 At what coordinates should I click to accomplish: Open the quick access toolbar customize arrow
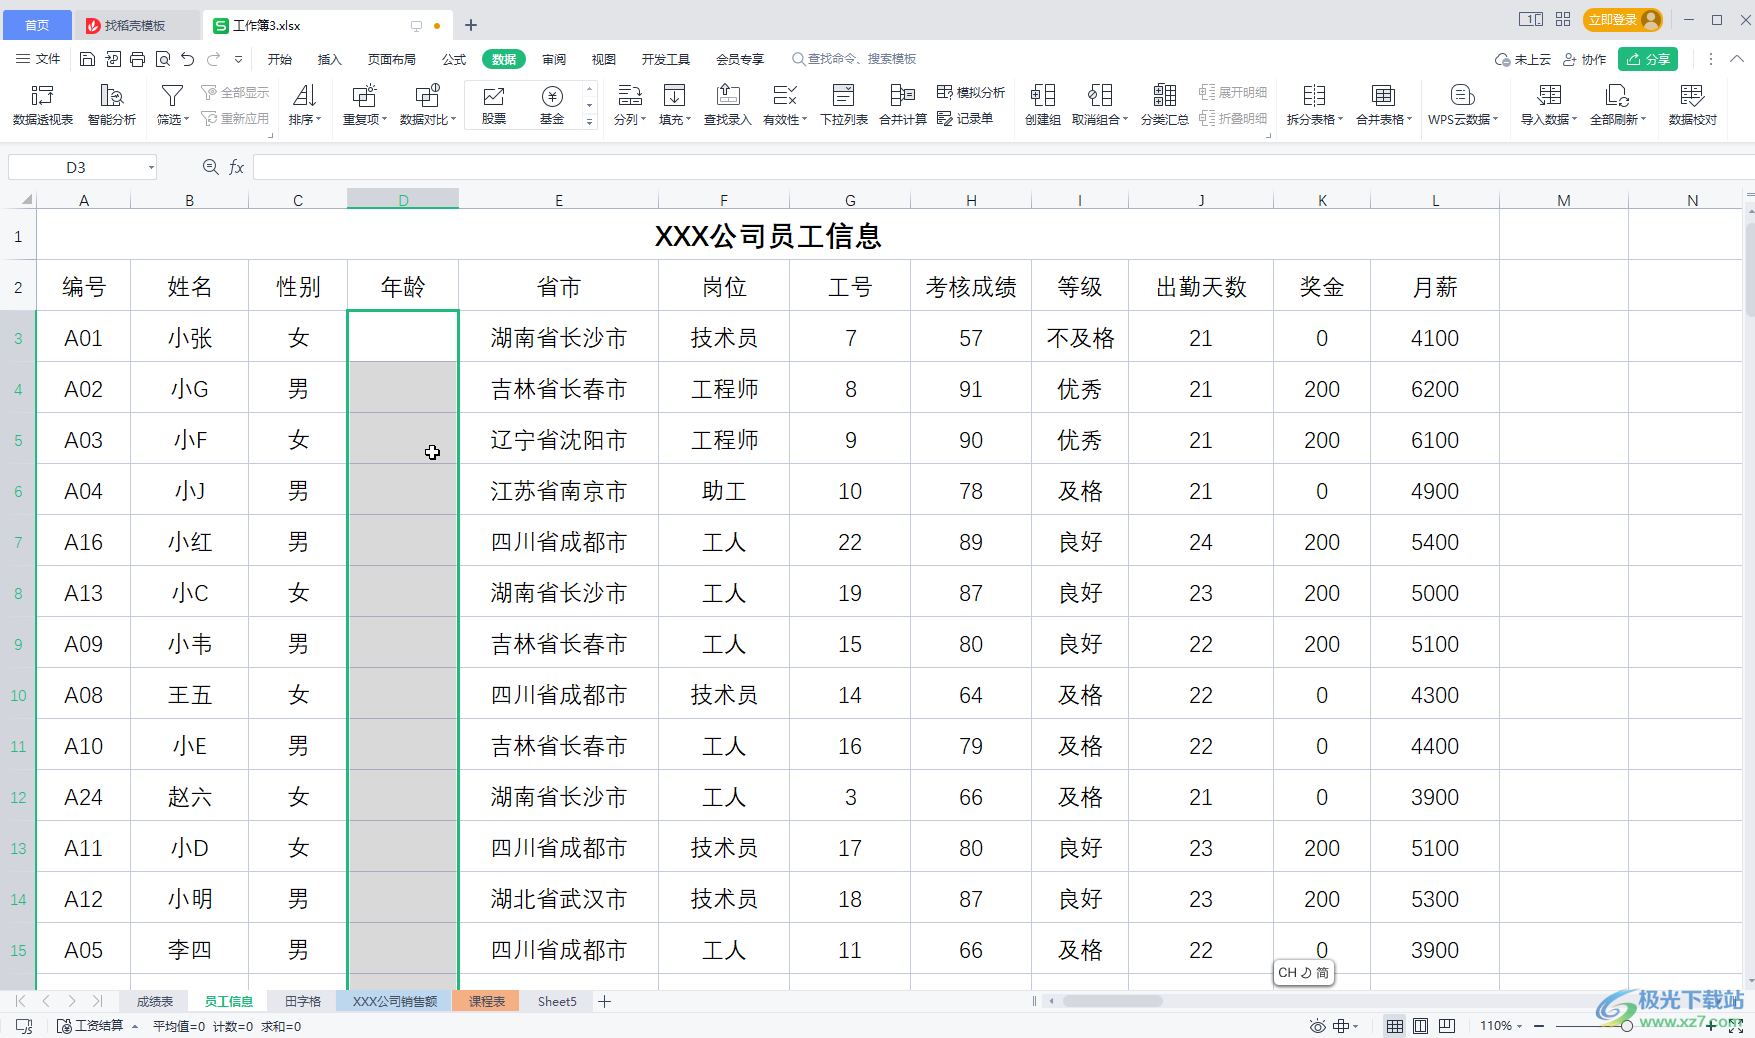(238, 59)
